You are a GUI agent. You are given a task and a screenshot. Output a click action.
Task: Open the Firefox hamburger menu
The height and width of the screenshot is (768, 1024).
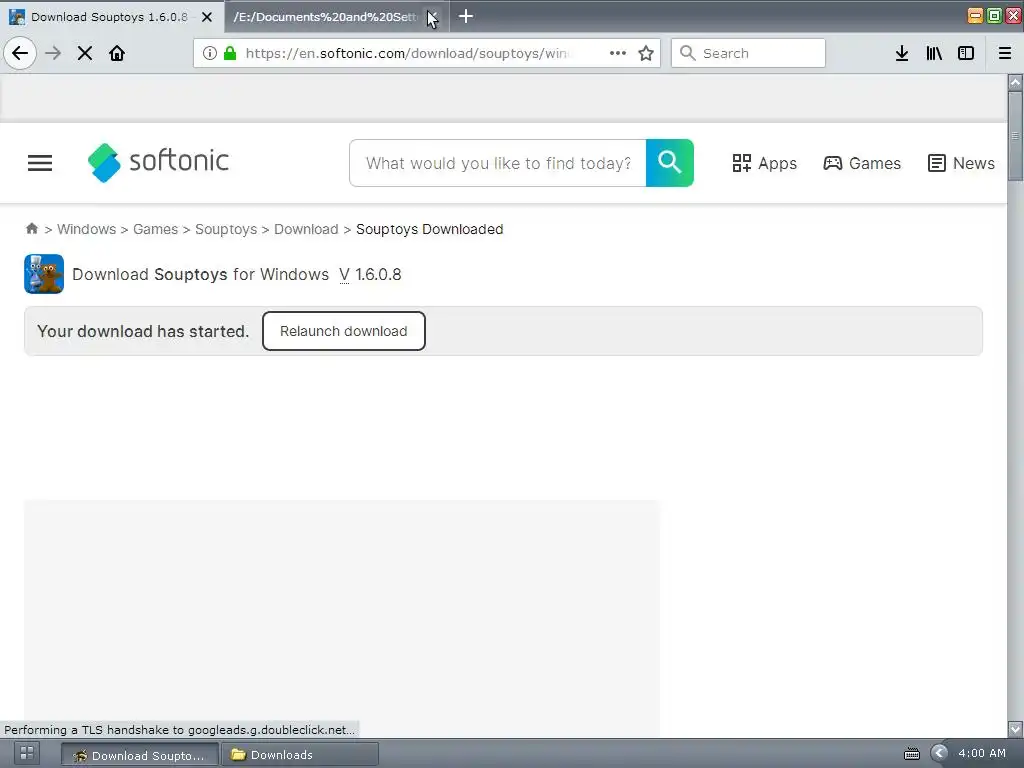click(1005, 53)
